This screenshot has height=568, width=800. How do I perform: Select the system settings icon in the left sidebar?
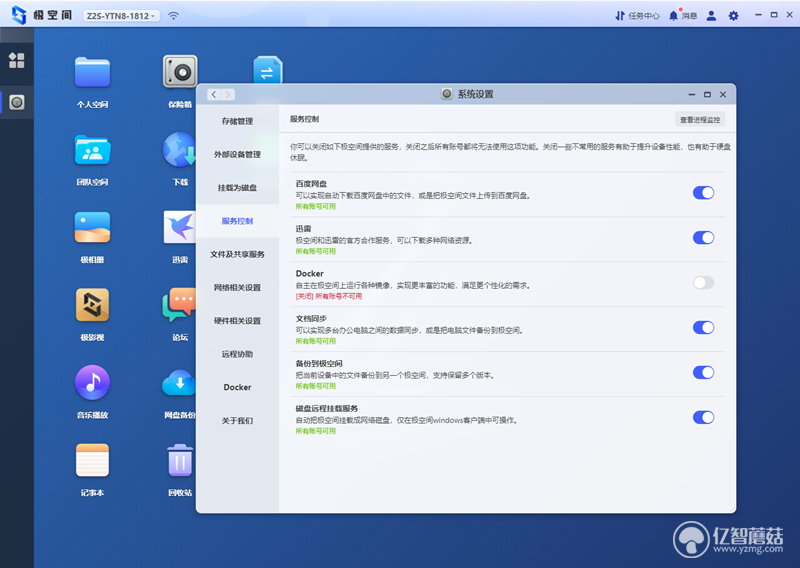pos(17,102)
